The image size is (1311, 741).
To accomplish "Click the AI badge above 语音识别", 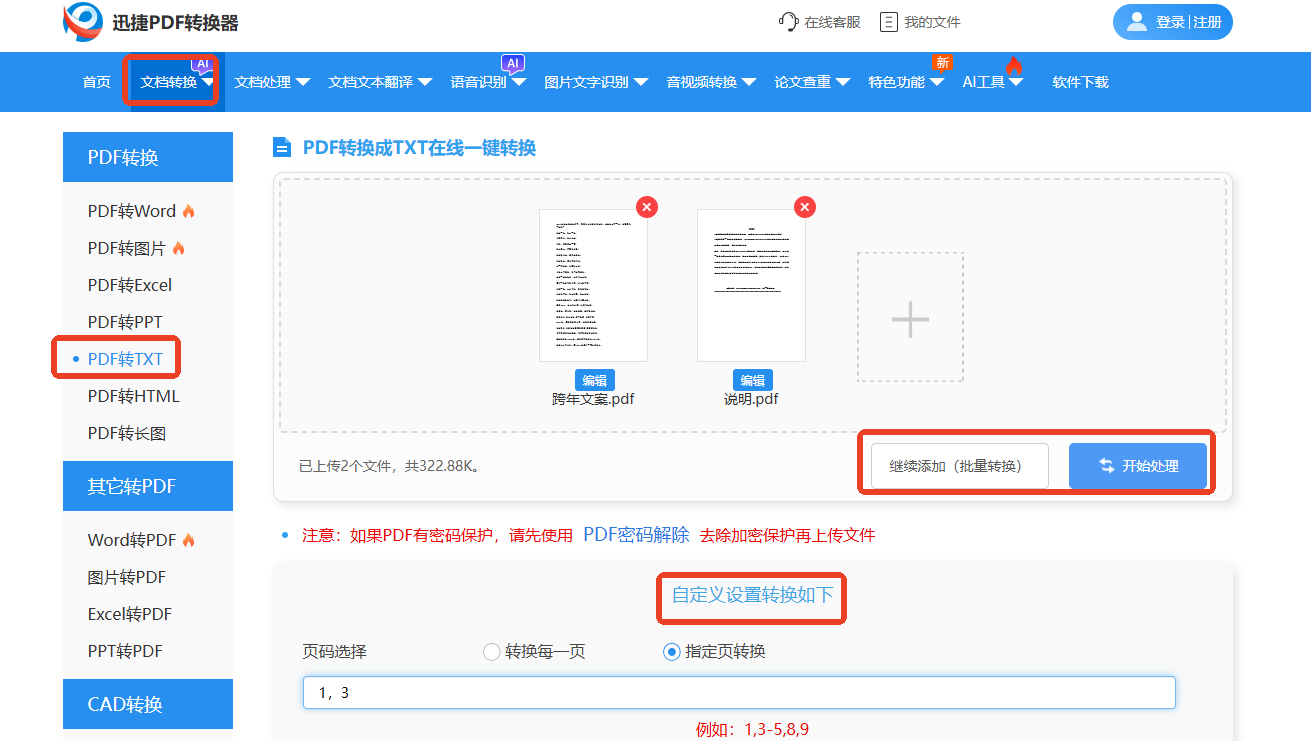I will pyautogui.click(x=513, y=63).
